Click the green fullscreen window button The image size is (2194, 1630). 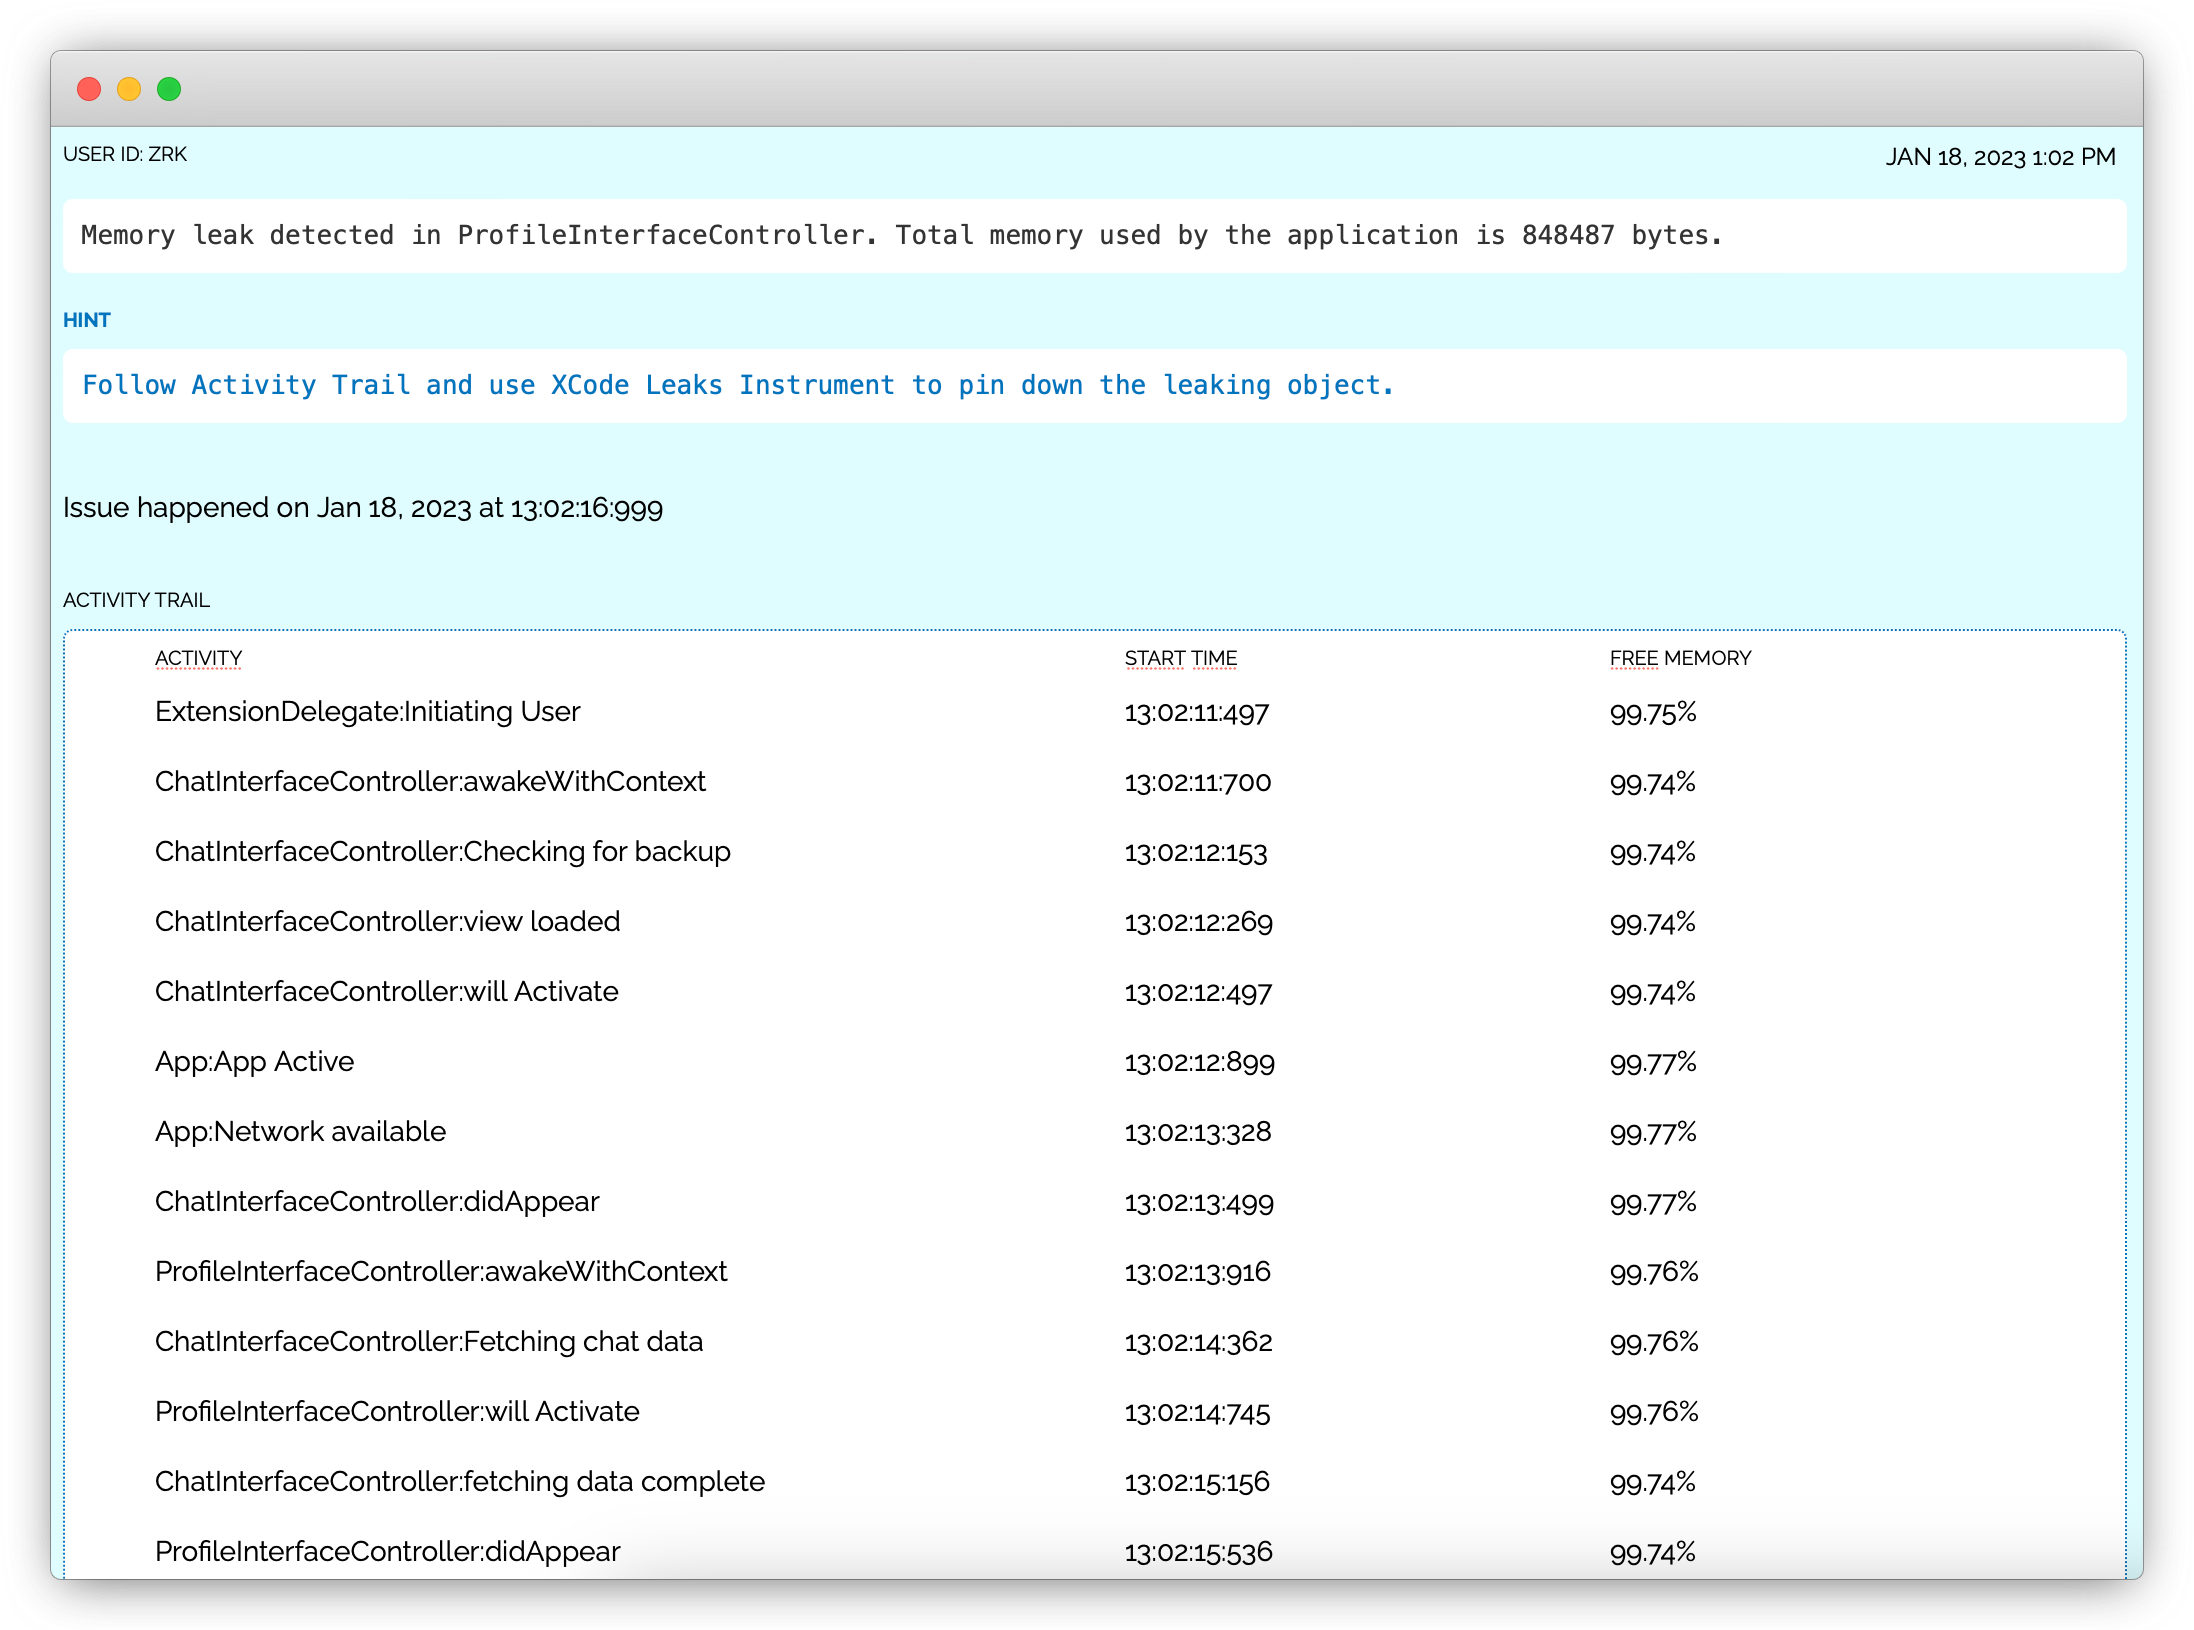tap(169, 89)
